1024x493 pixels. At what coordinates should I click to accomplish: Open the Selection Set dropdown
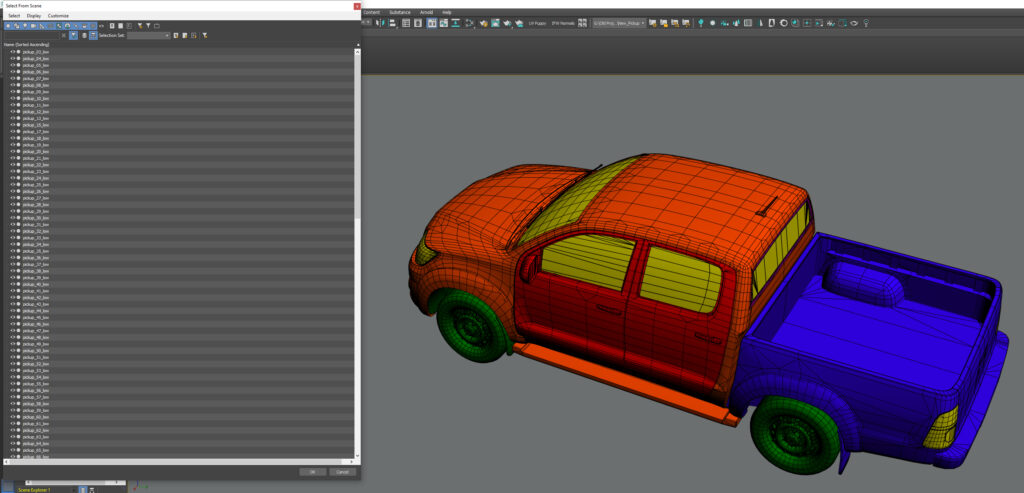click(148, 35)
